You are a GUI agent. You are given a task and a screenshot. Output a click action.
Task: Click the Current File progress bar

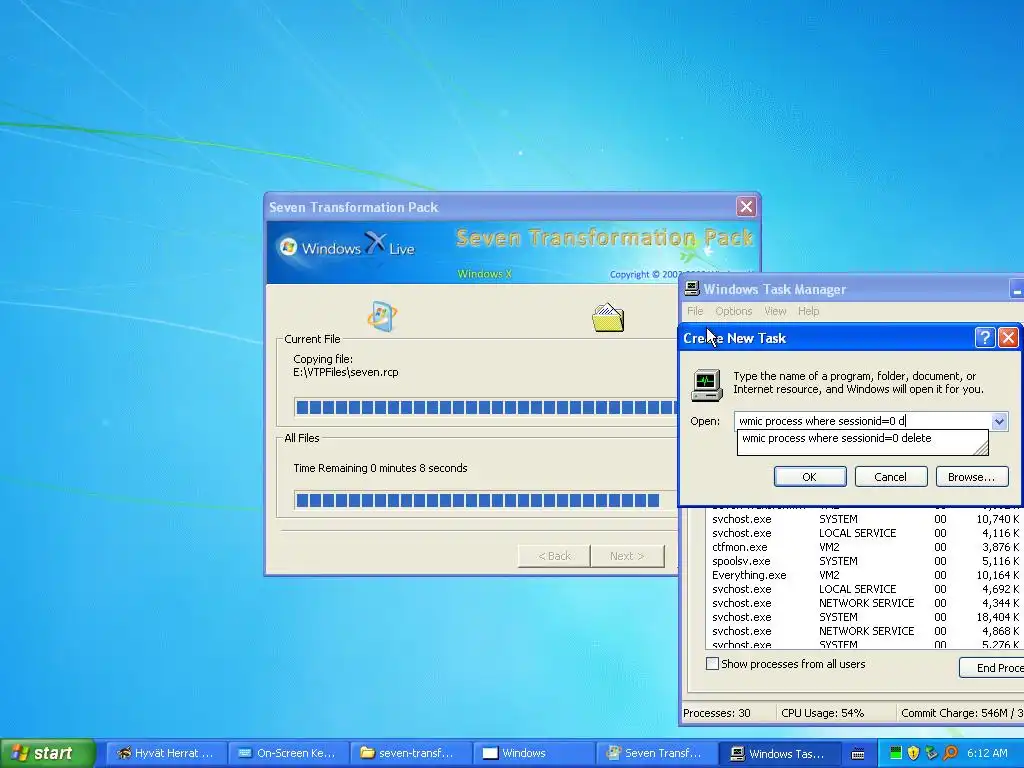coord(486,408)
